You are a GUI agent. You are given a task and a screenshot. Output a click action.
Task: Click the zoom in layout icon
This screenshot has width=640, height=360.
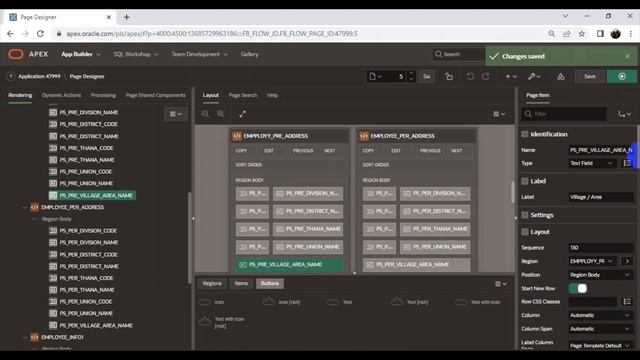[220, 114]
